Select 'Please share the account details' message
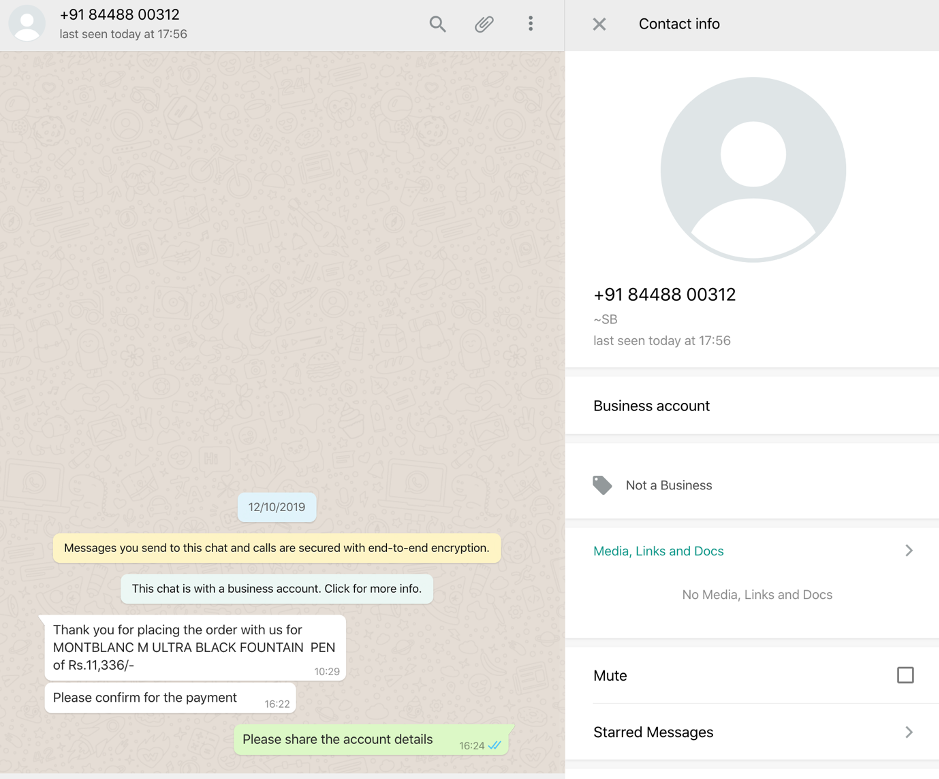Screen dimensions: 939x779 coord(371,739)
